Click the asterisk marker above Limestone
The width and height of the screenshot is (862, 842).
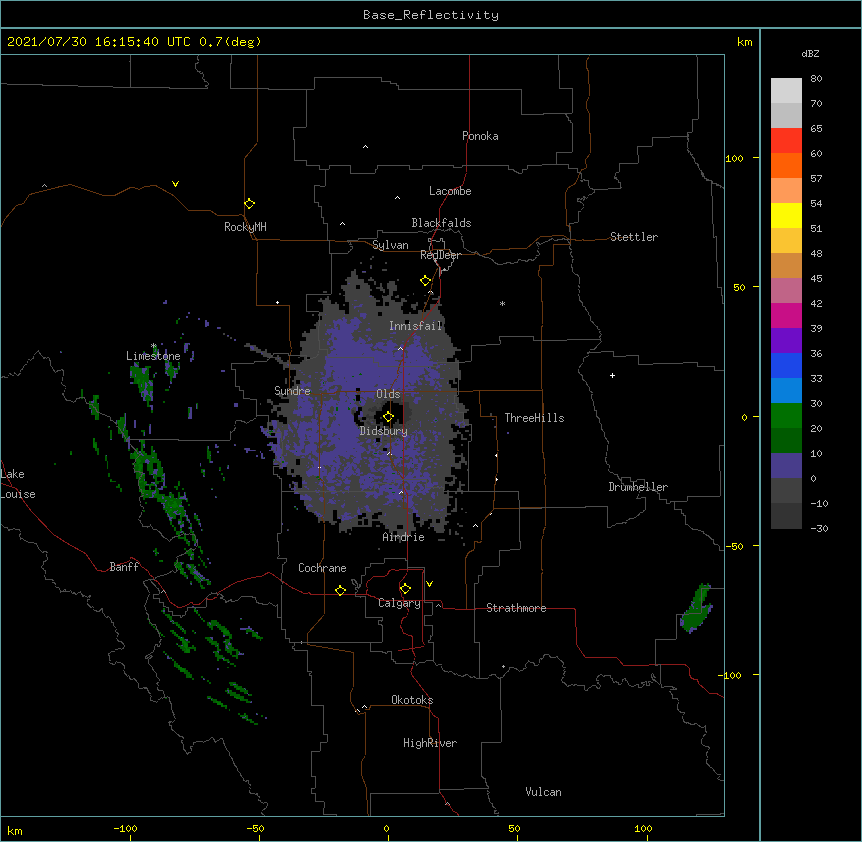[154, 346]
